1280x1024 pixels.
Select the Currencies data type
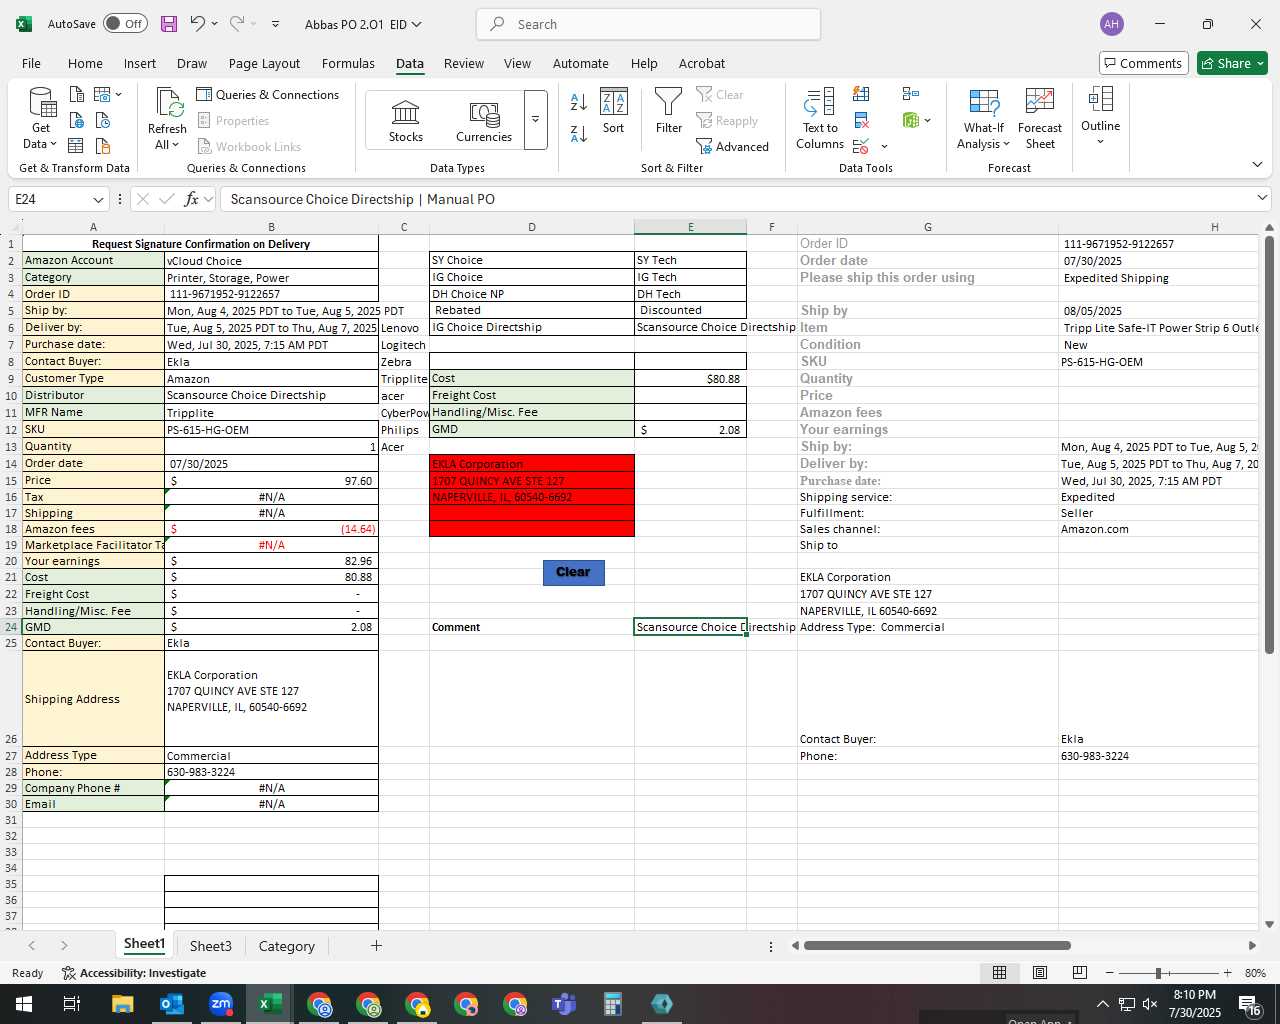484,120
